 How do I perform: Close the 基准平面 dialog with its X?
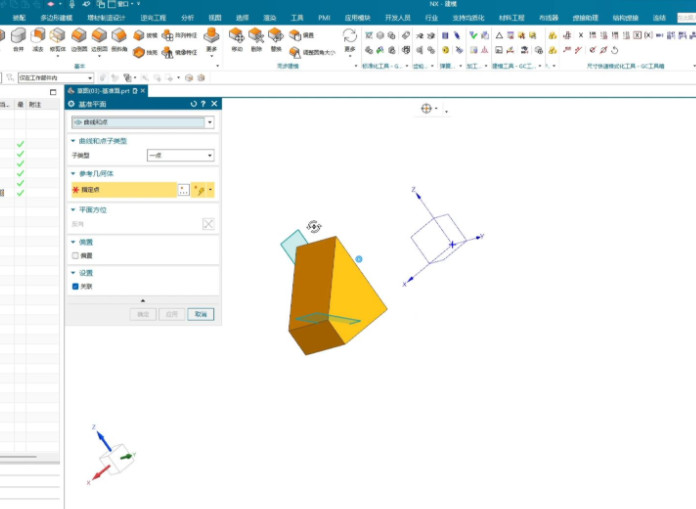pyautogui.click(x=214, y=104)
